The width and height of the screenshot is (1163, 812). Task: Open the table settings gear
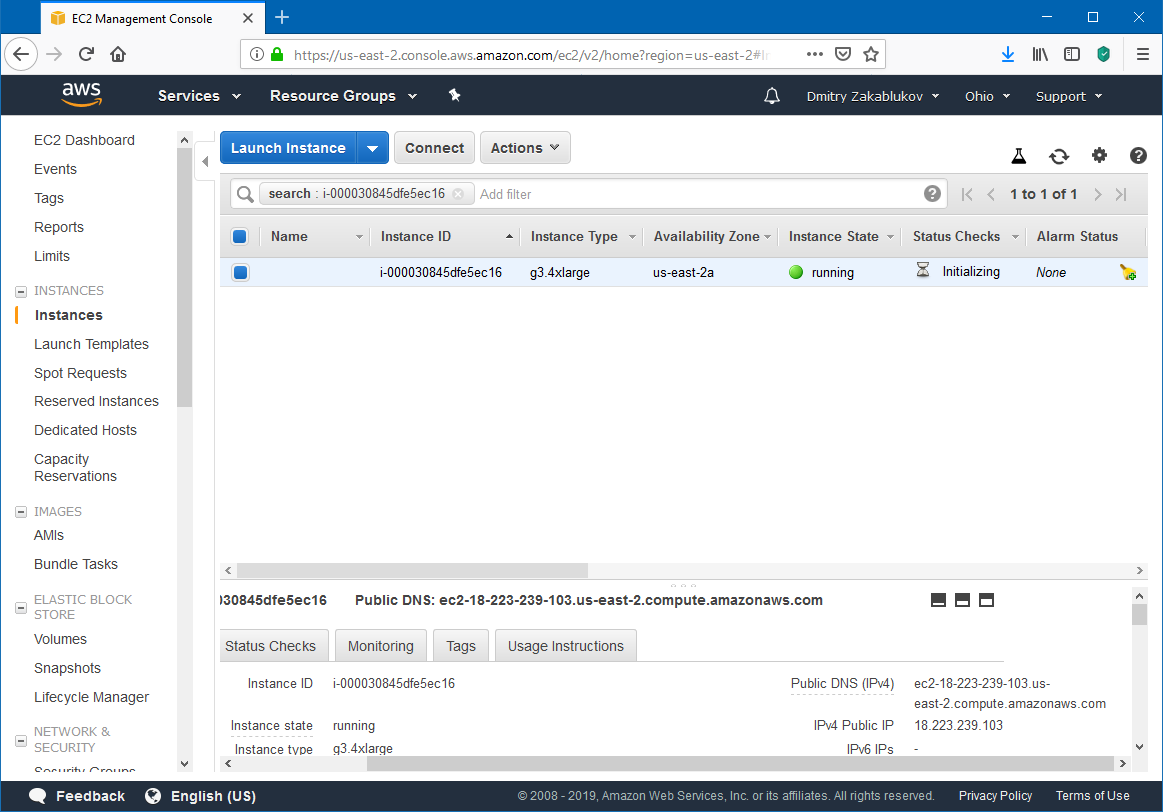click(1099, 155)
